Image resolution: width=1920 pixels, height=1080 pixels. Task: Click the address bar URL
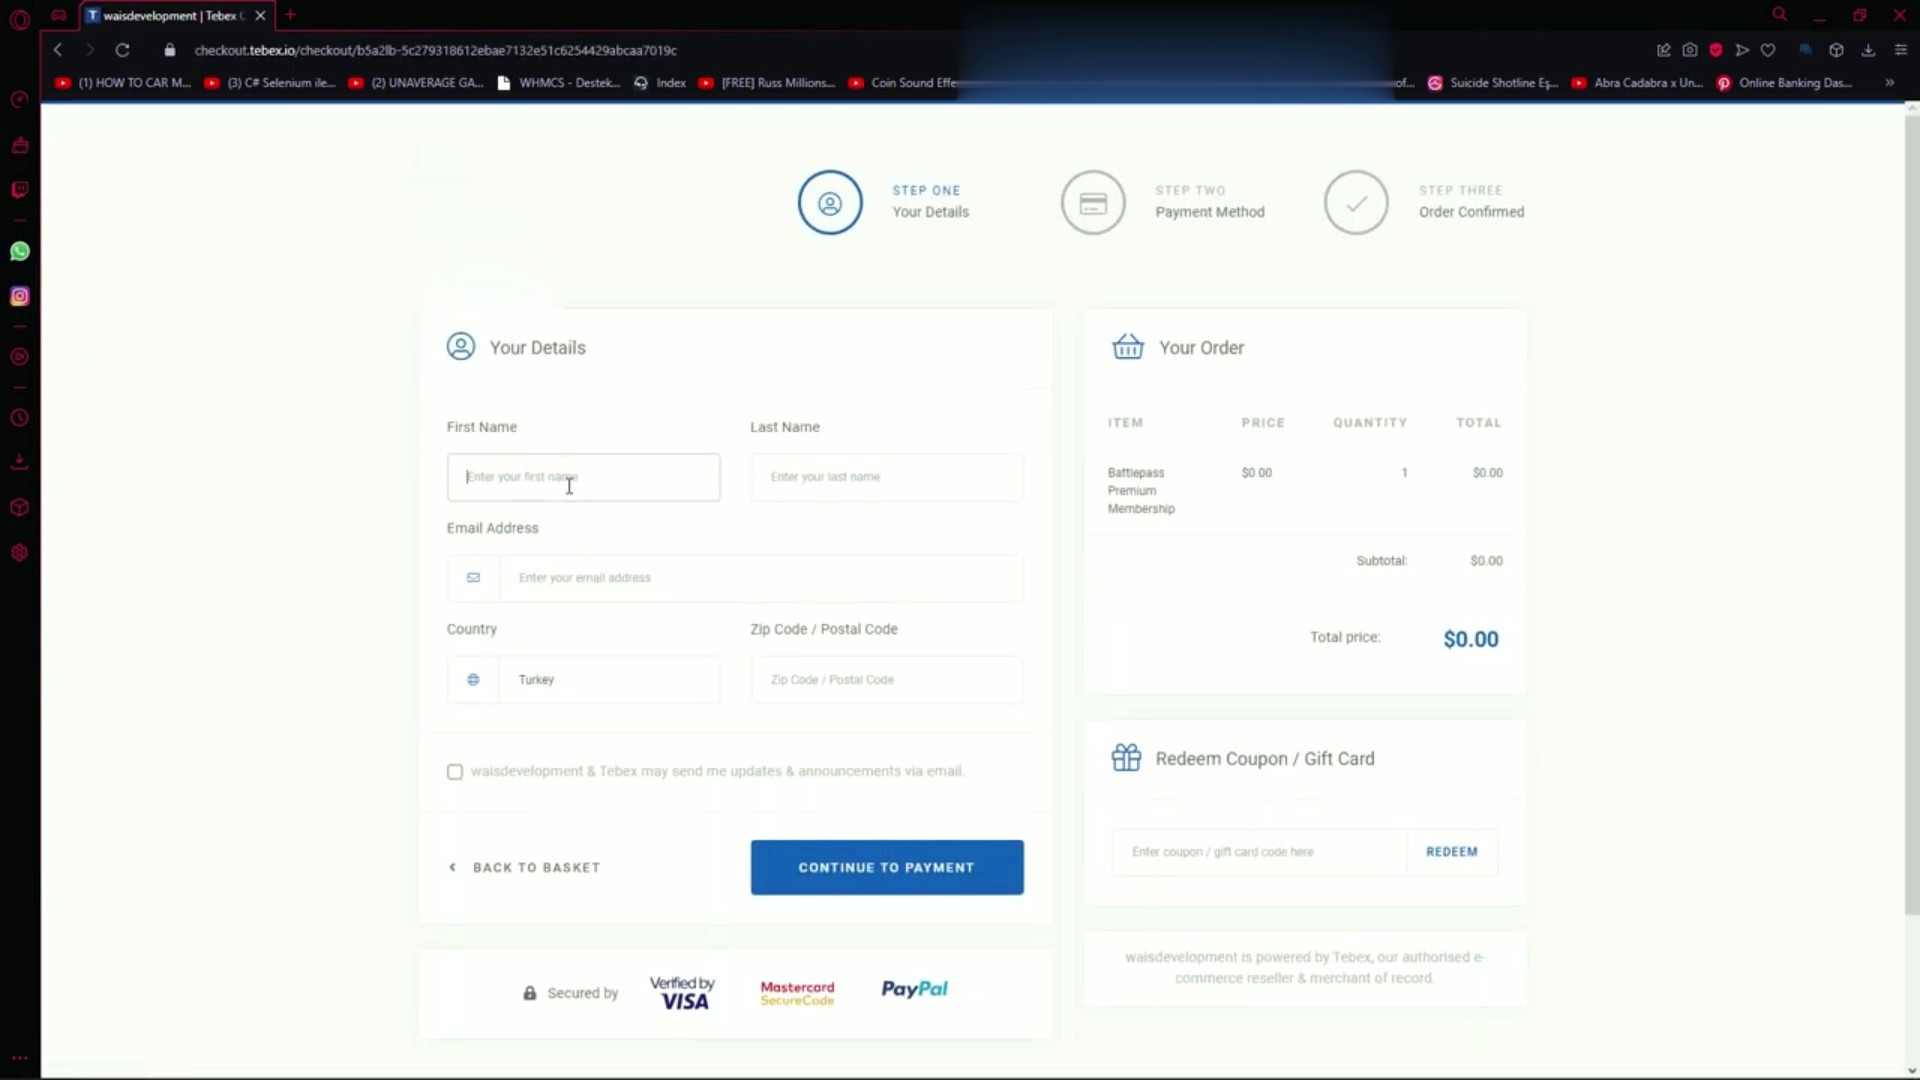(x=436, y=50)
